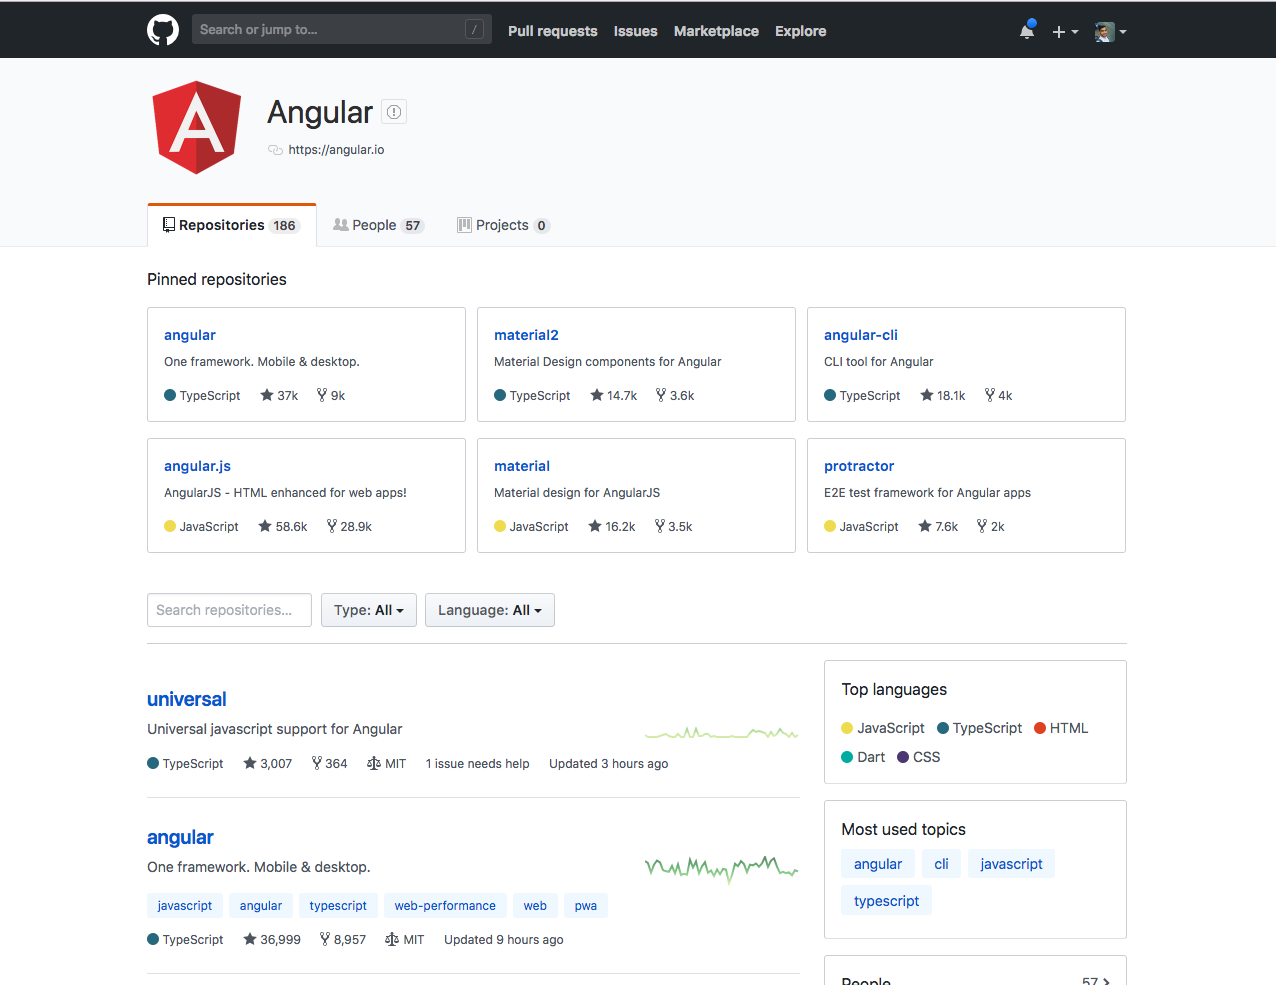This screenshot has width=1276, height=985.
Task: Select cli in Most used topics
Action: [x=941, y=864]
